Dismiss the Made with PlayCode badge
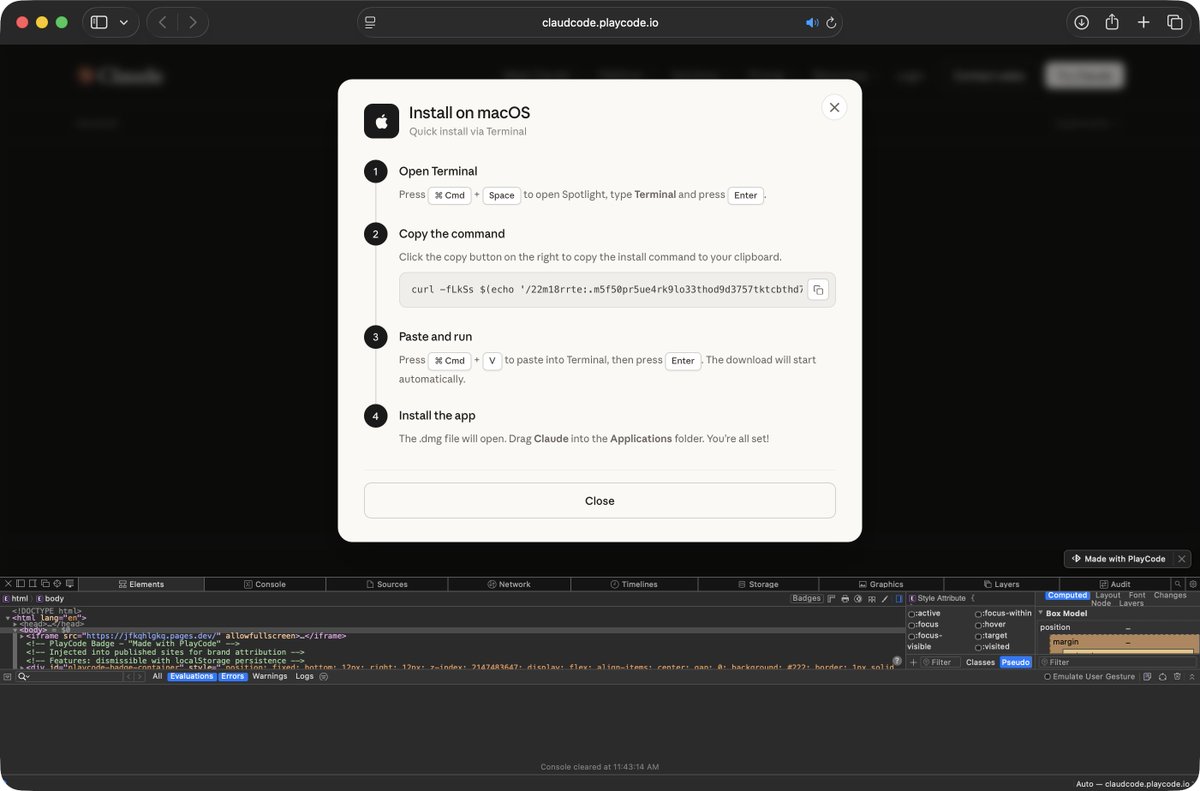The width and height of the screenshot is (1200, 791). [x=1181, y=558]
